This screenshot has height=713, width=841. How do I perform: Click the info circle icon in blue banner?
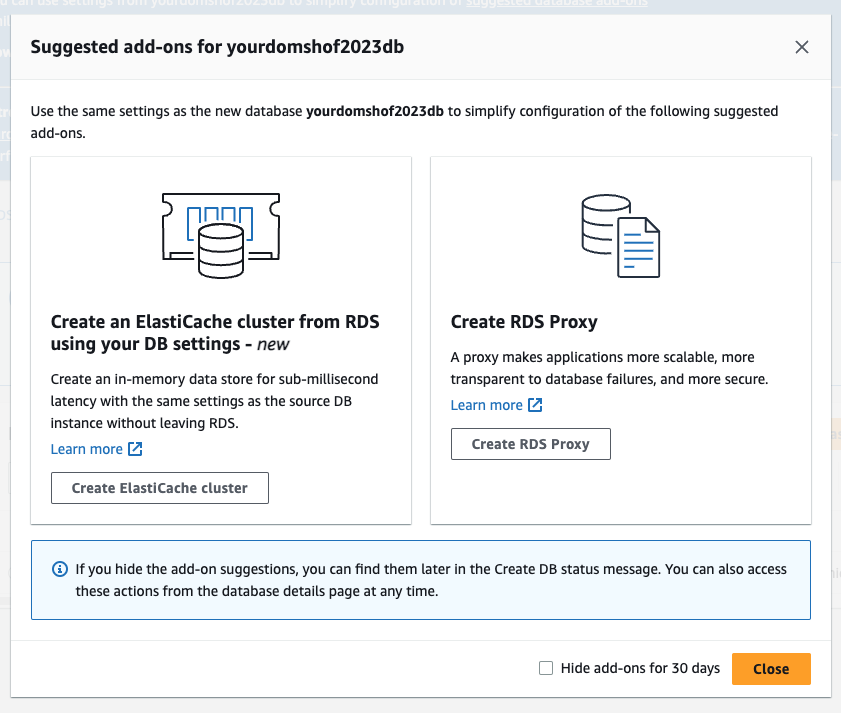(60, 569)
